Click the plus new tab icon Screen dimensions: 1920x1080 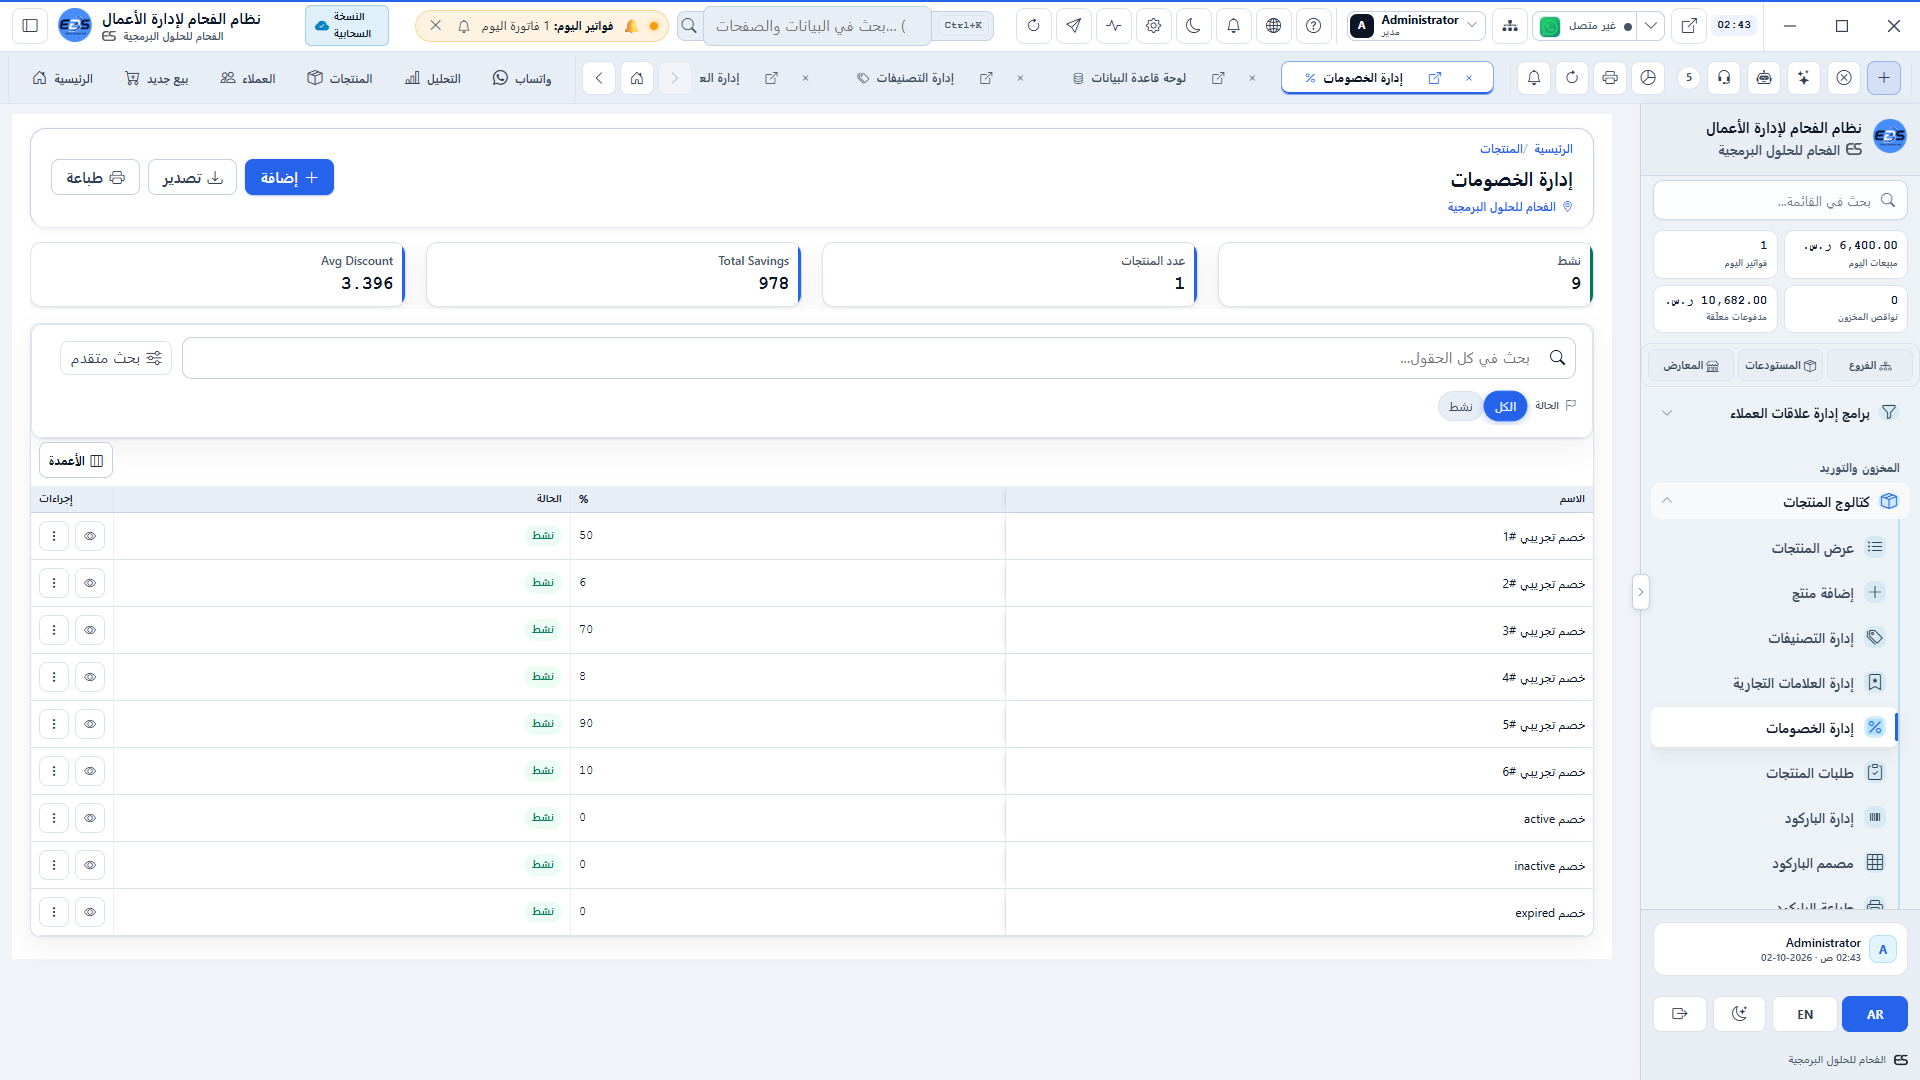pyautogui.click(x=1884, y=78)
